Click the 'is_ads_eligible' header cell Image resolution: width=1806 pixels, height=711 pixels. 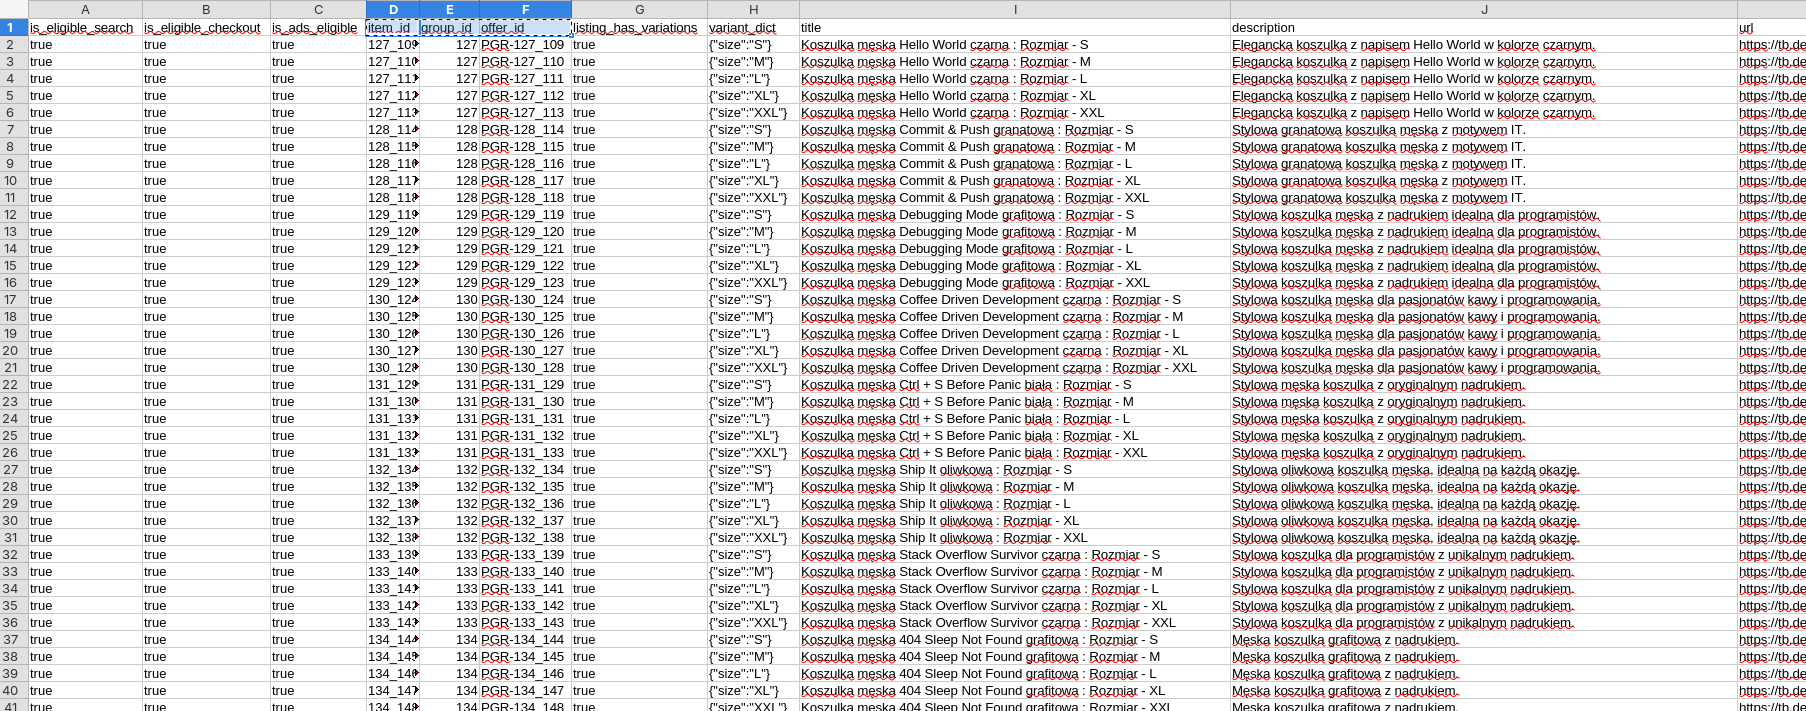(x=318, y=28)
